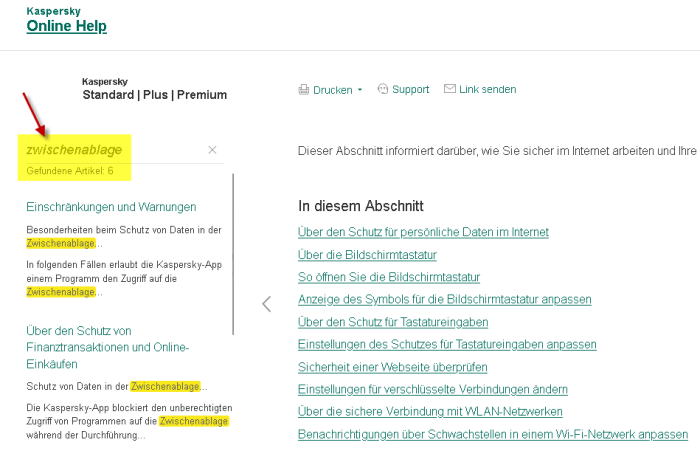Click paragraph starting Dieser Abschnitt informiert darüber
The image size is (700, 465).
tap(498, 151)
